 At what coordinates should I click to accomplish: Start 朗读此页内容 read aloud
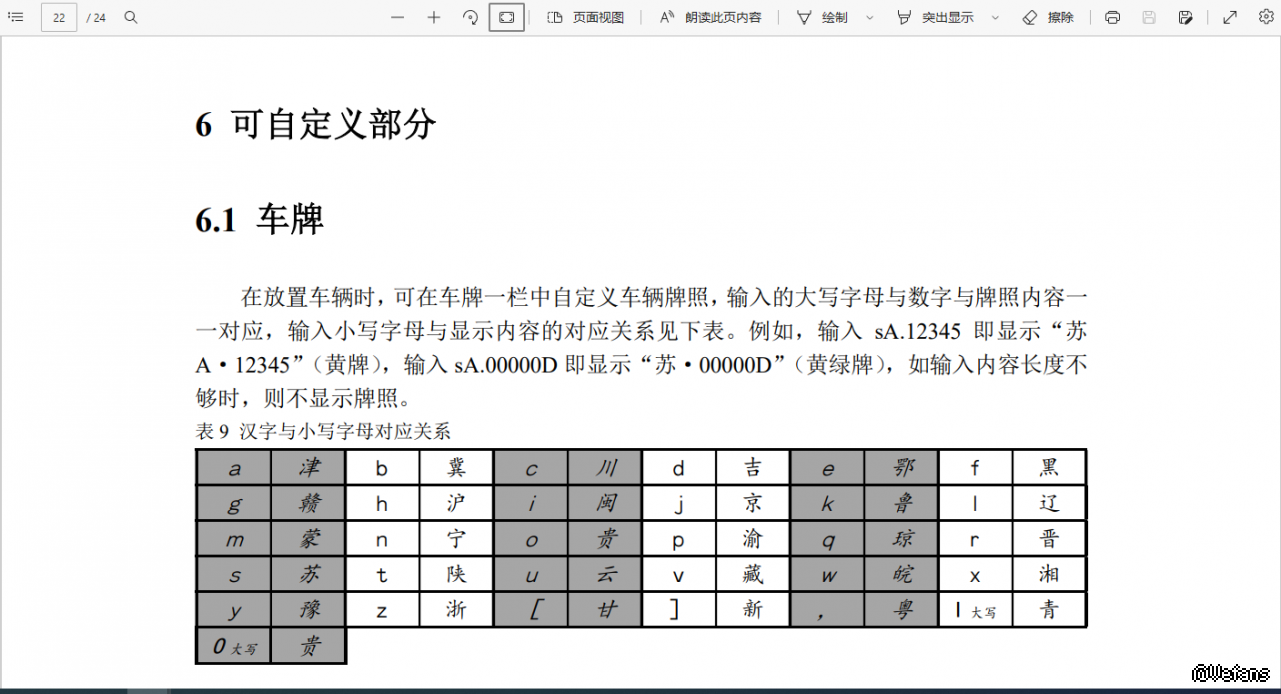click(x=710, y=17)
